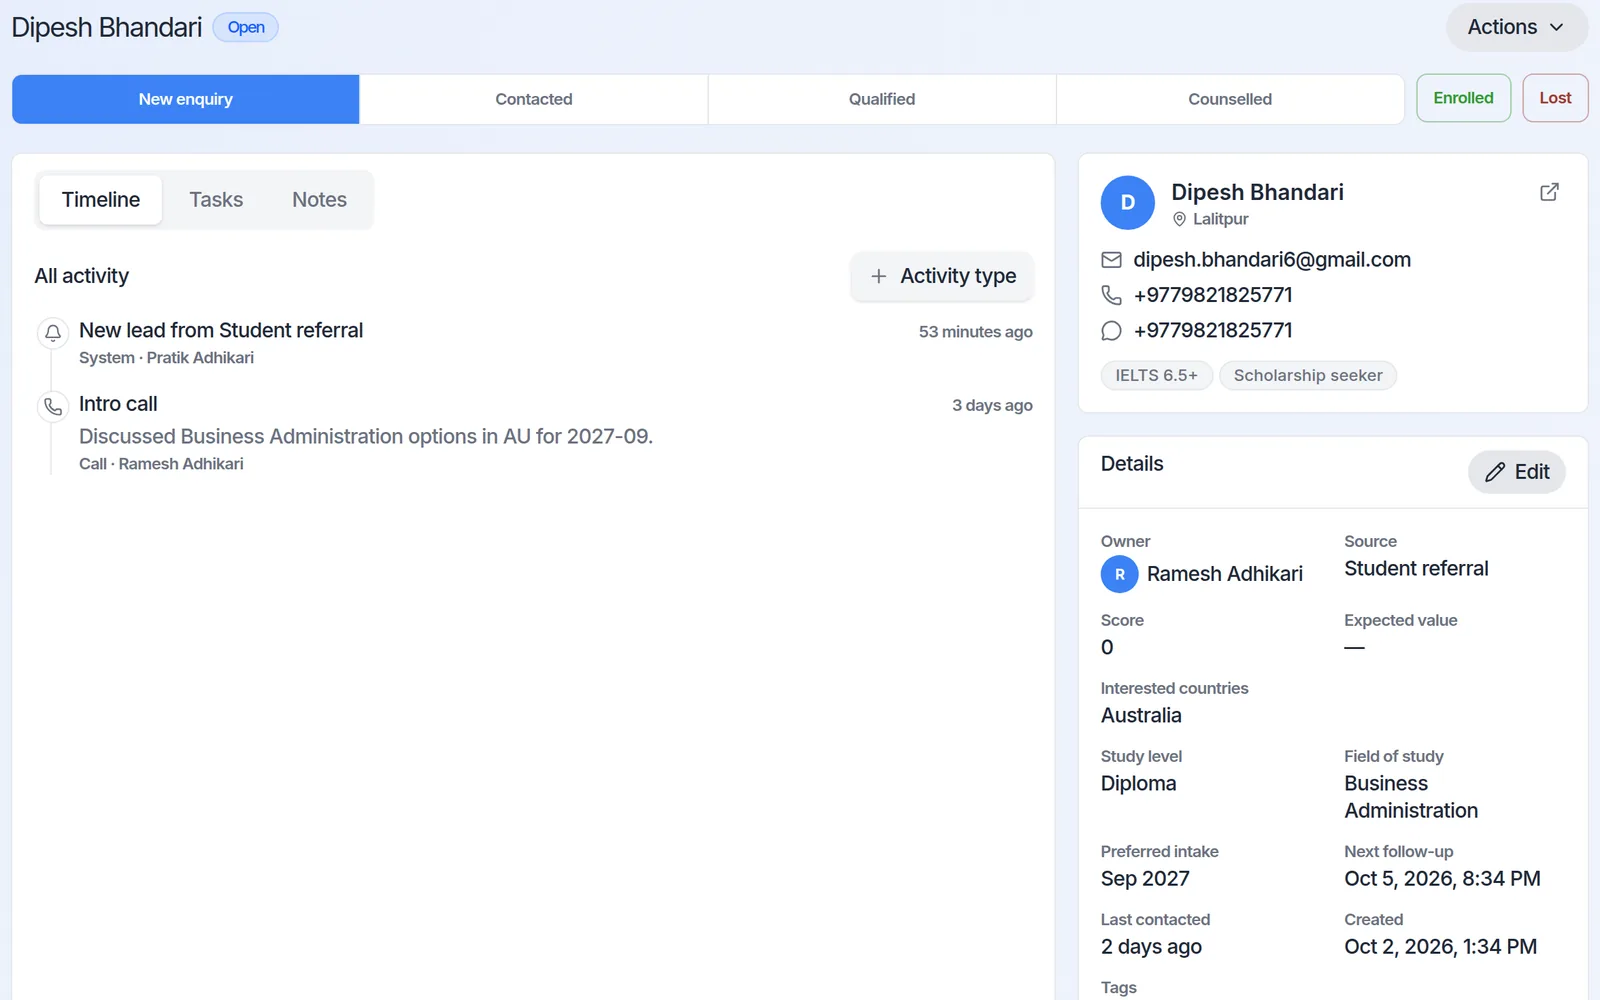Click the Interested countries value Australia
1600x1000 pixels.
[x=1141, y=716]
